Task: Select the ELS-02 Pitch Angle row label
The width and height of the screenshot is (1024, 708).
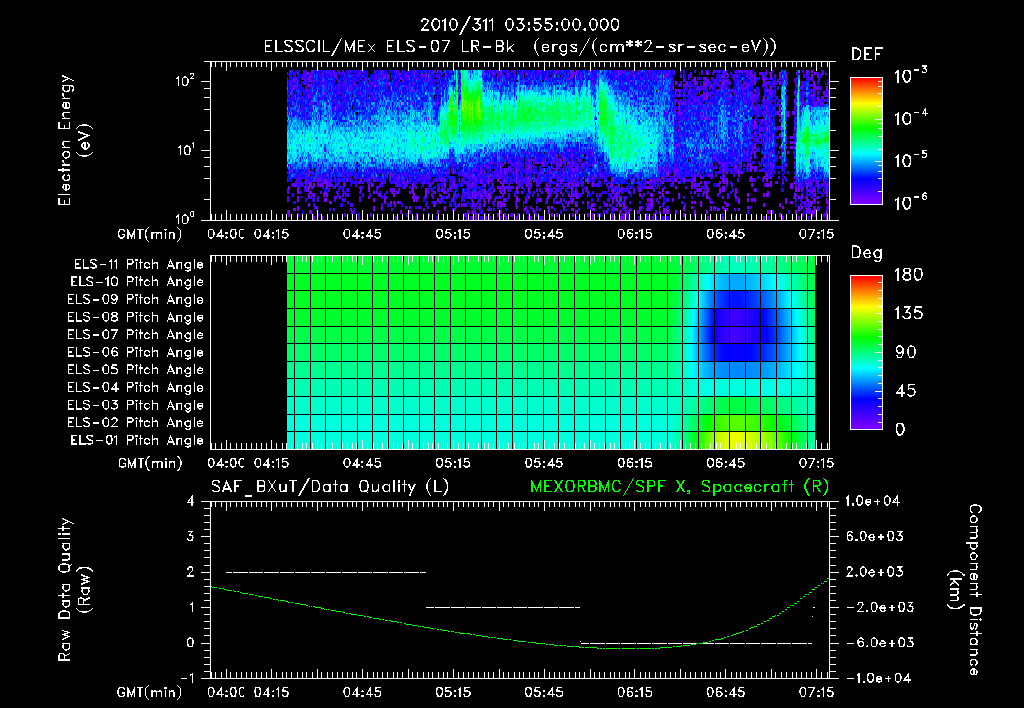Action: [136, 423]
